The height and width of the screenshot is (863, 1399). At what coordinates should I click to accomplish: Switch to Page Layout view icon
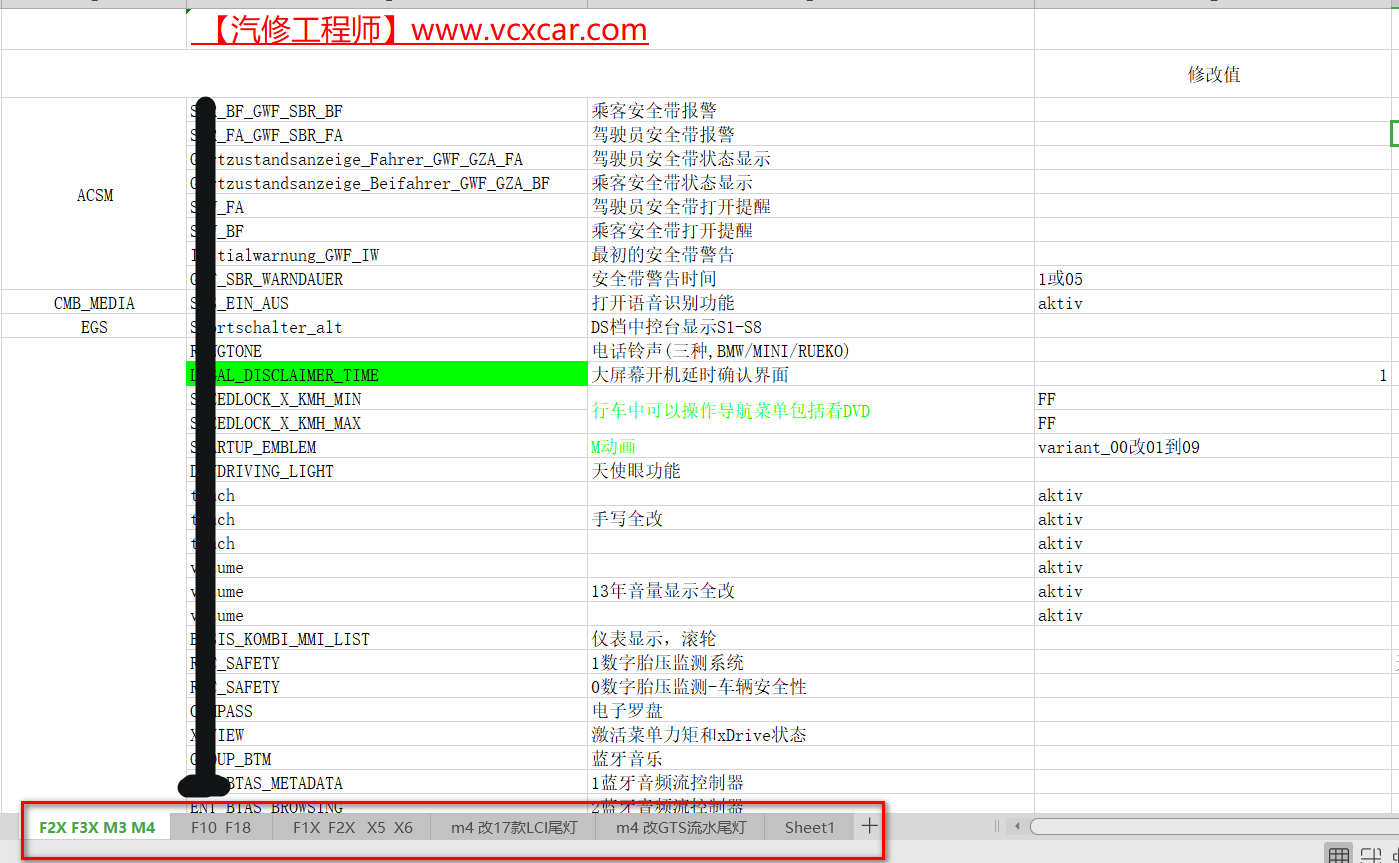click(x=1371, y=855)
